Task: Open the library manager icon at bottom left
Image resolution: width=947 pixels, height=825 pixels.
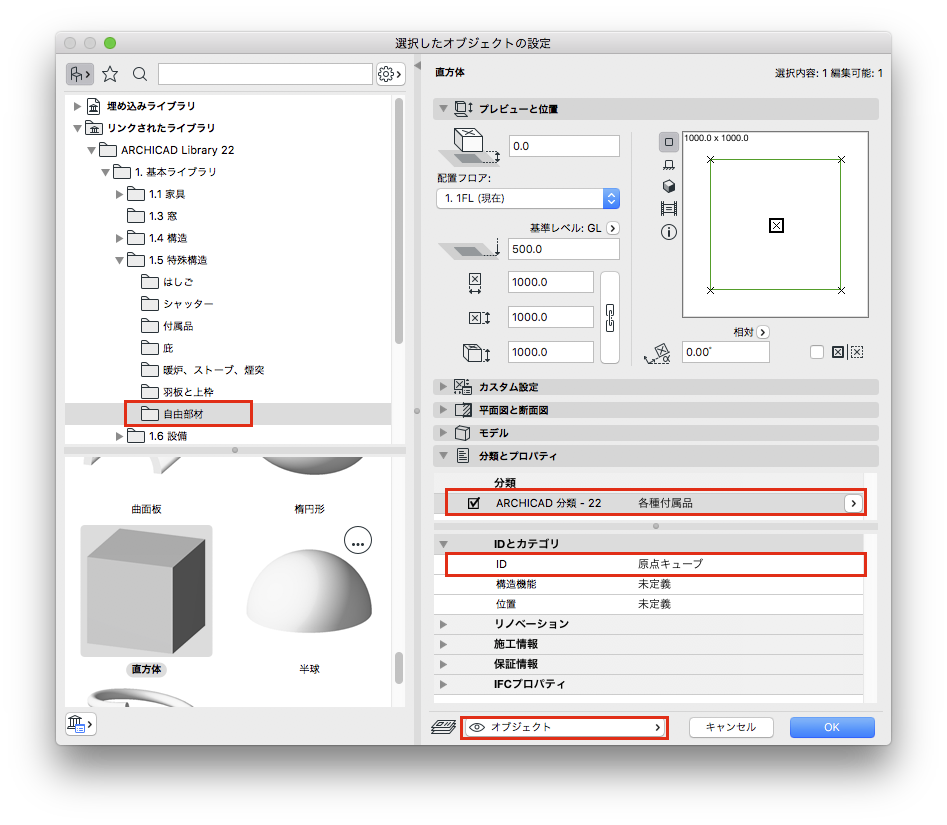Action: click(80, 724)
